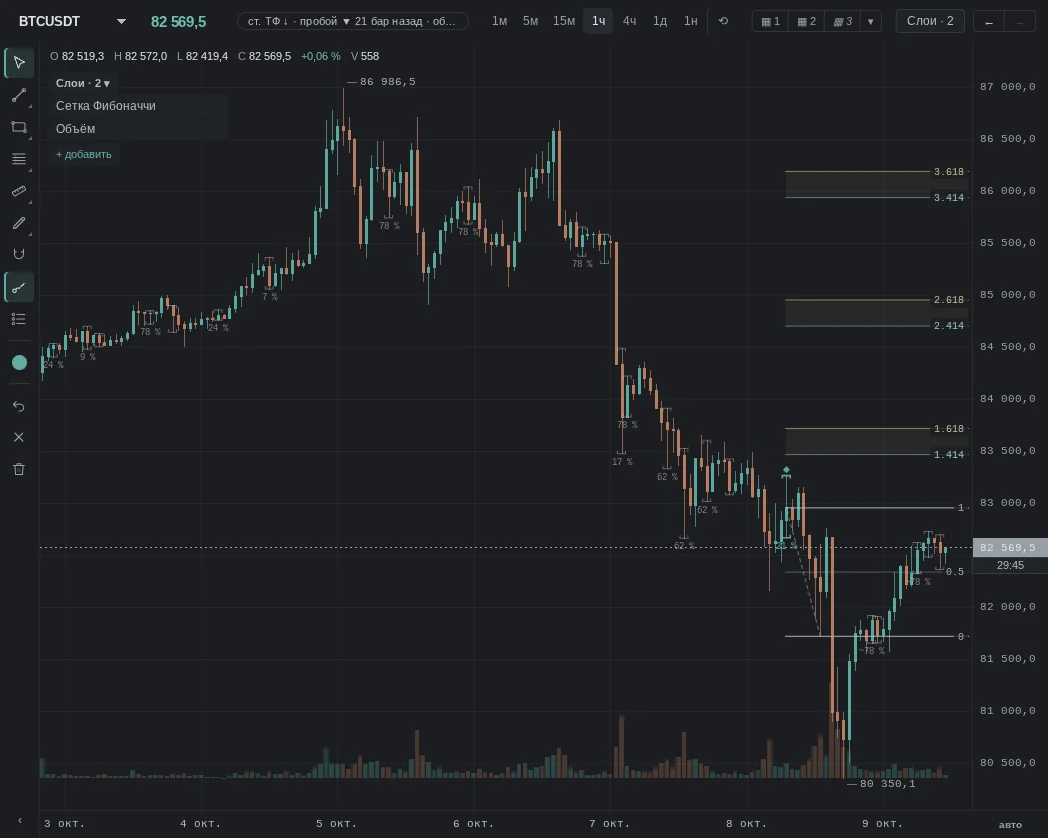The width and height of the screenshot is (1048, 838).
Task: Delete drawings with the trash icon
Action: click(19, 469)
